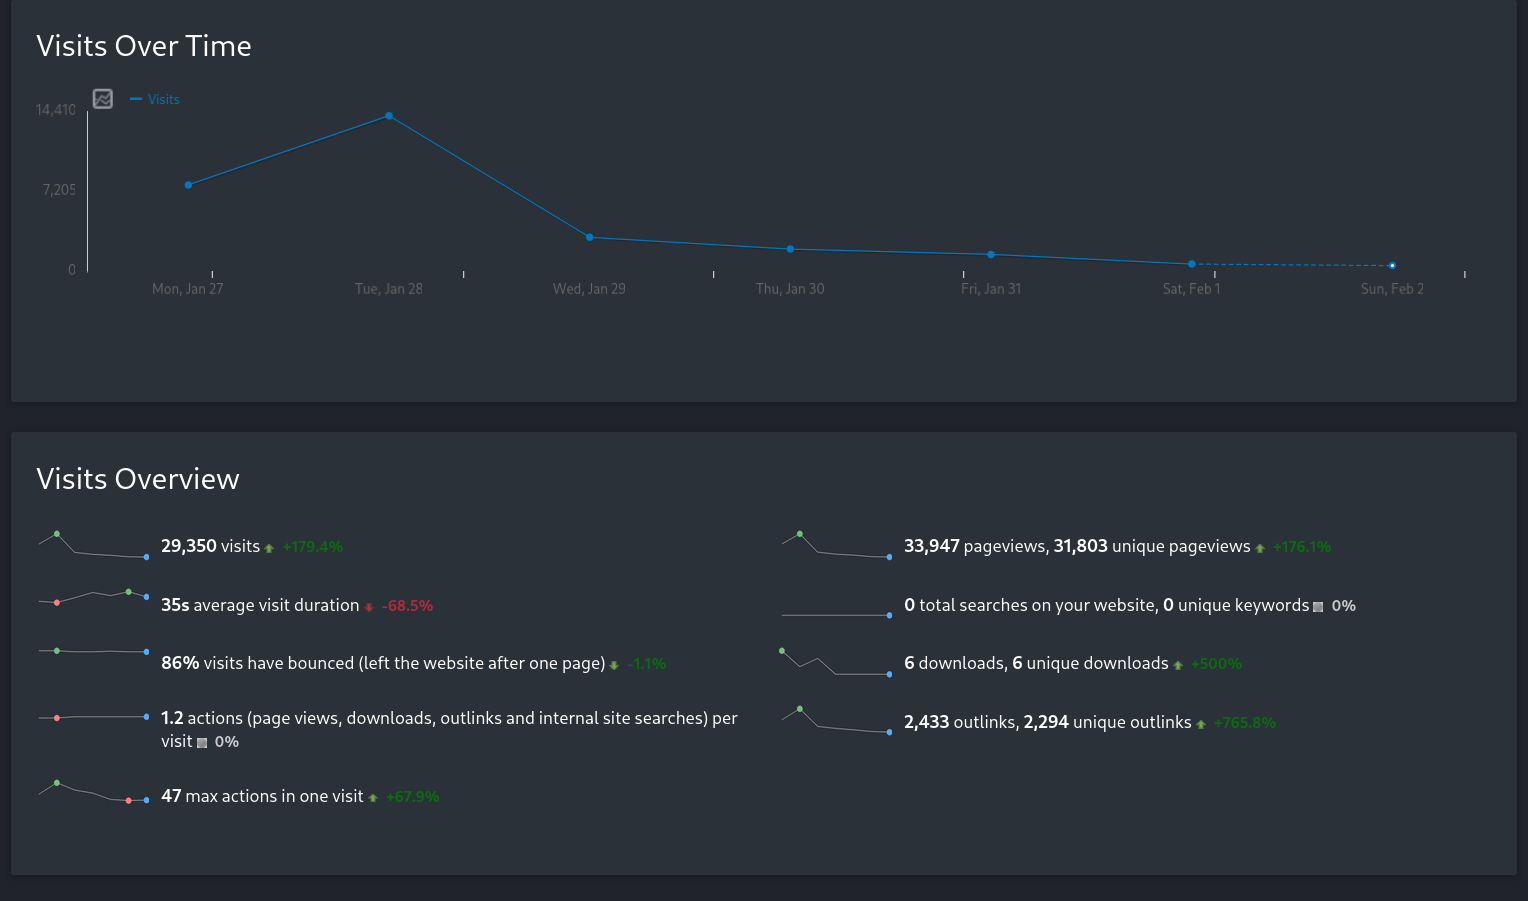
Task: Click the 6 downloads metric text
Action: (x=1036, y=663)
